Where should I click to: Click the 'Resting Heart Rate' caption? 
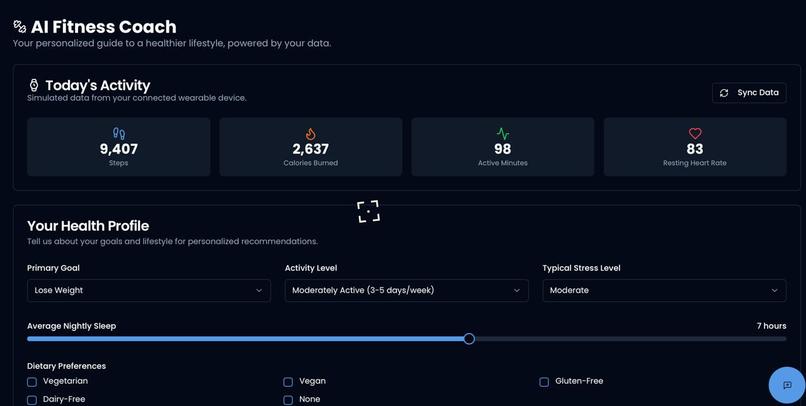click(x=695, y=163)
